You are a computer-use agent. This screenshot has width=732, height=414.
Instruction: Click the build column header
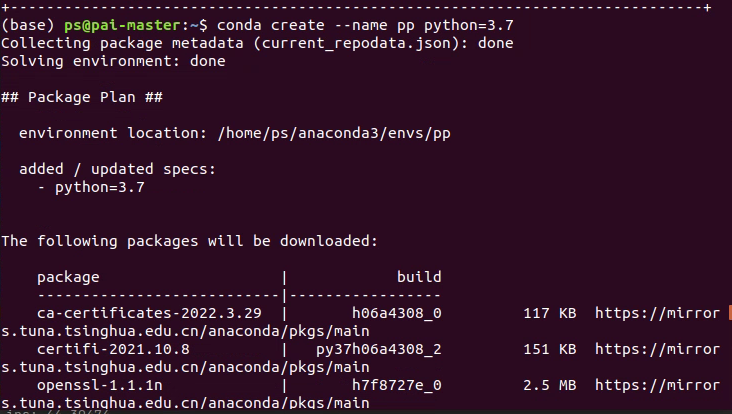pyautogui.click(x=419, y=277)
